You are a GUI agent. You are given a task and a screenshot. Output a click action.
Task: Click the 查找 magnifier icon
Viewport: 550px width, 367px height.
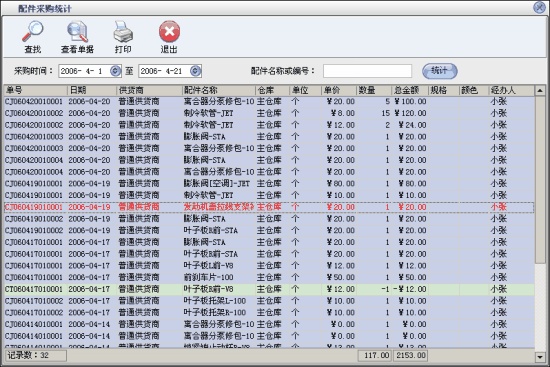pyautogui.click(x=33, y=32)
